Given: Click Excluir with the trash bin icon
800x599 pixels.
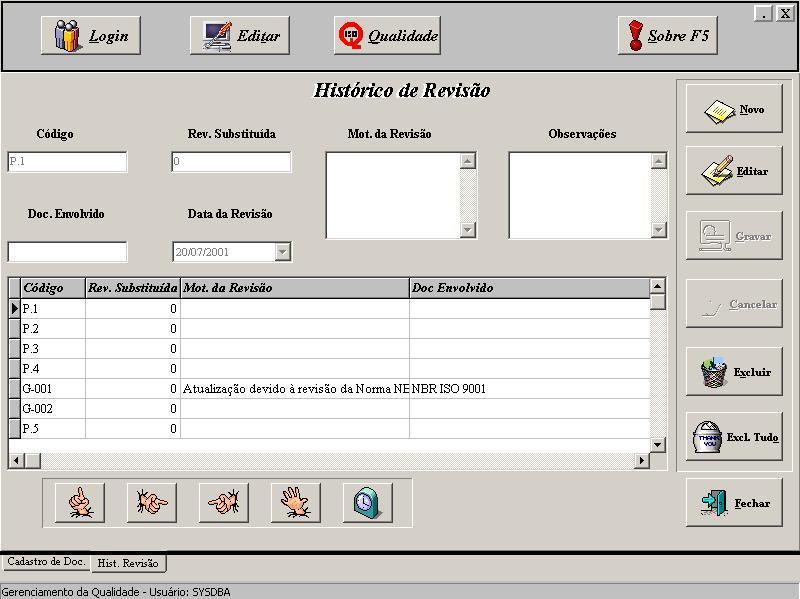Looking at the screenshot, I should click(x=734, y=372).
